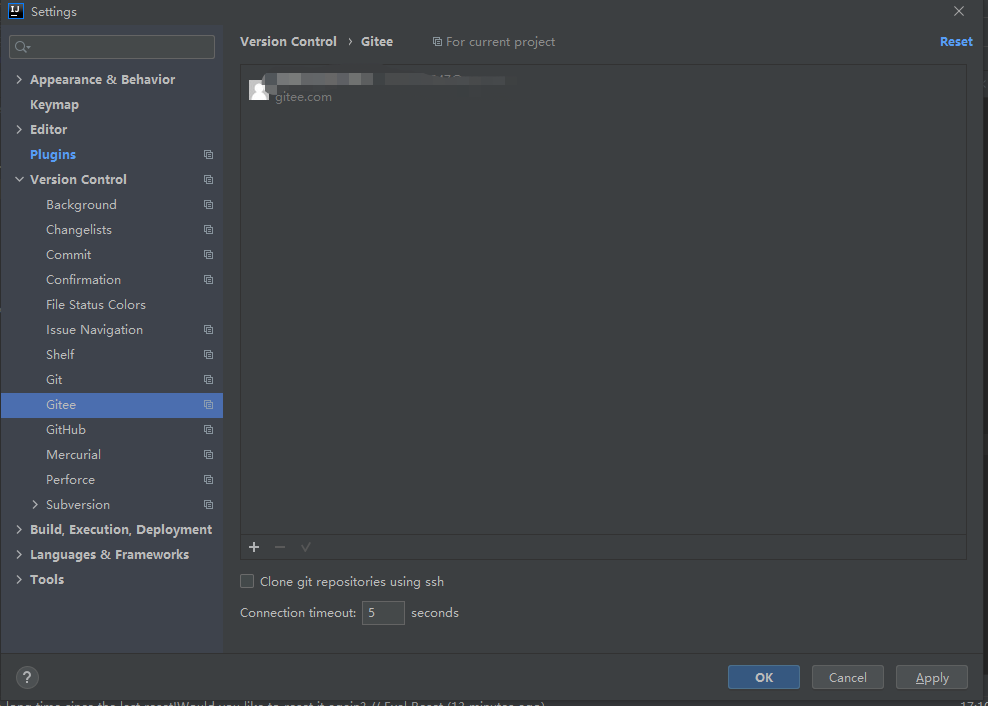Expand Build, Execution, Deployment section
This screenshot has height=706, width=988.
click(x=19, y=530)
